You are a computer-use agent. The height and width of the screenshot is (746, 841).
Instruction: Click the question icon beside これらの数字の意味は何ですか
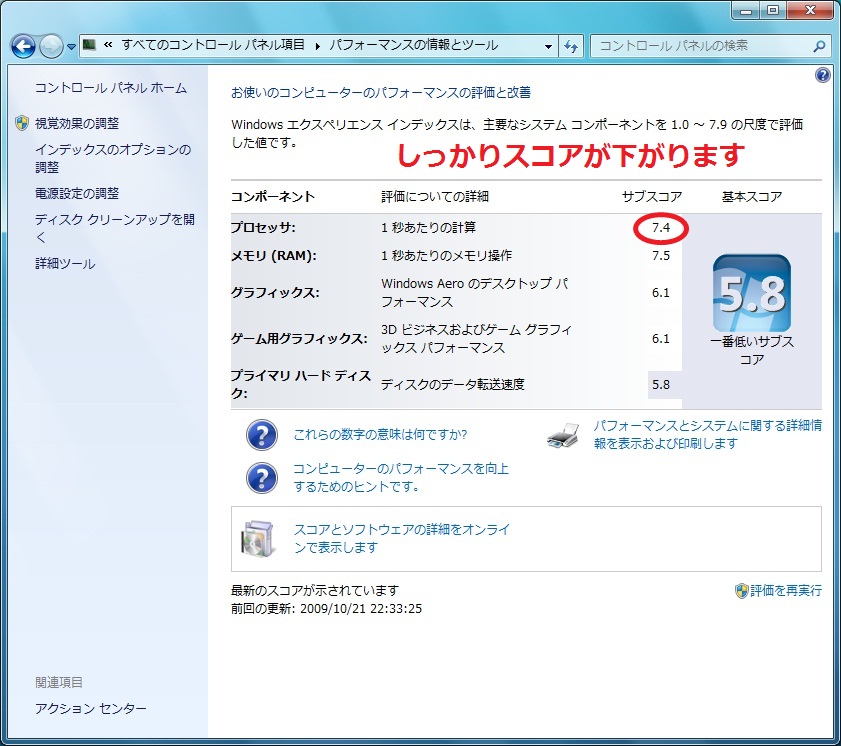(261, 435)
